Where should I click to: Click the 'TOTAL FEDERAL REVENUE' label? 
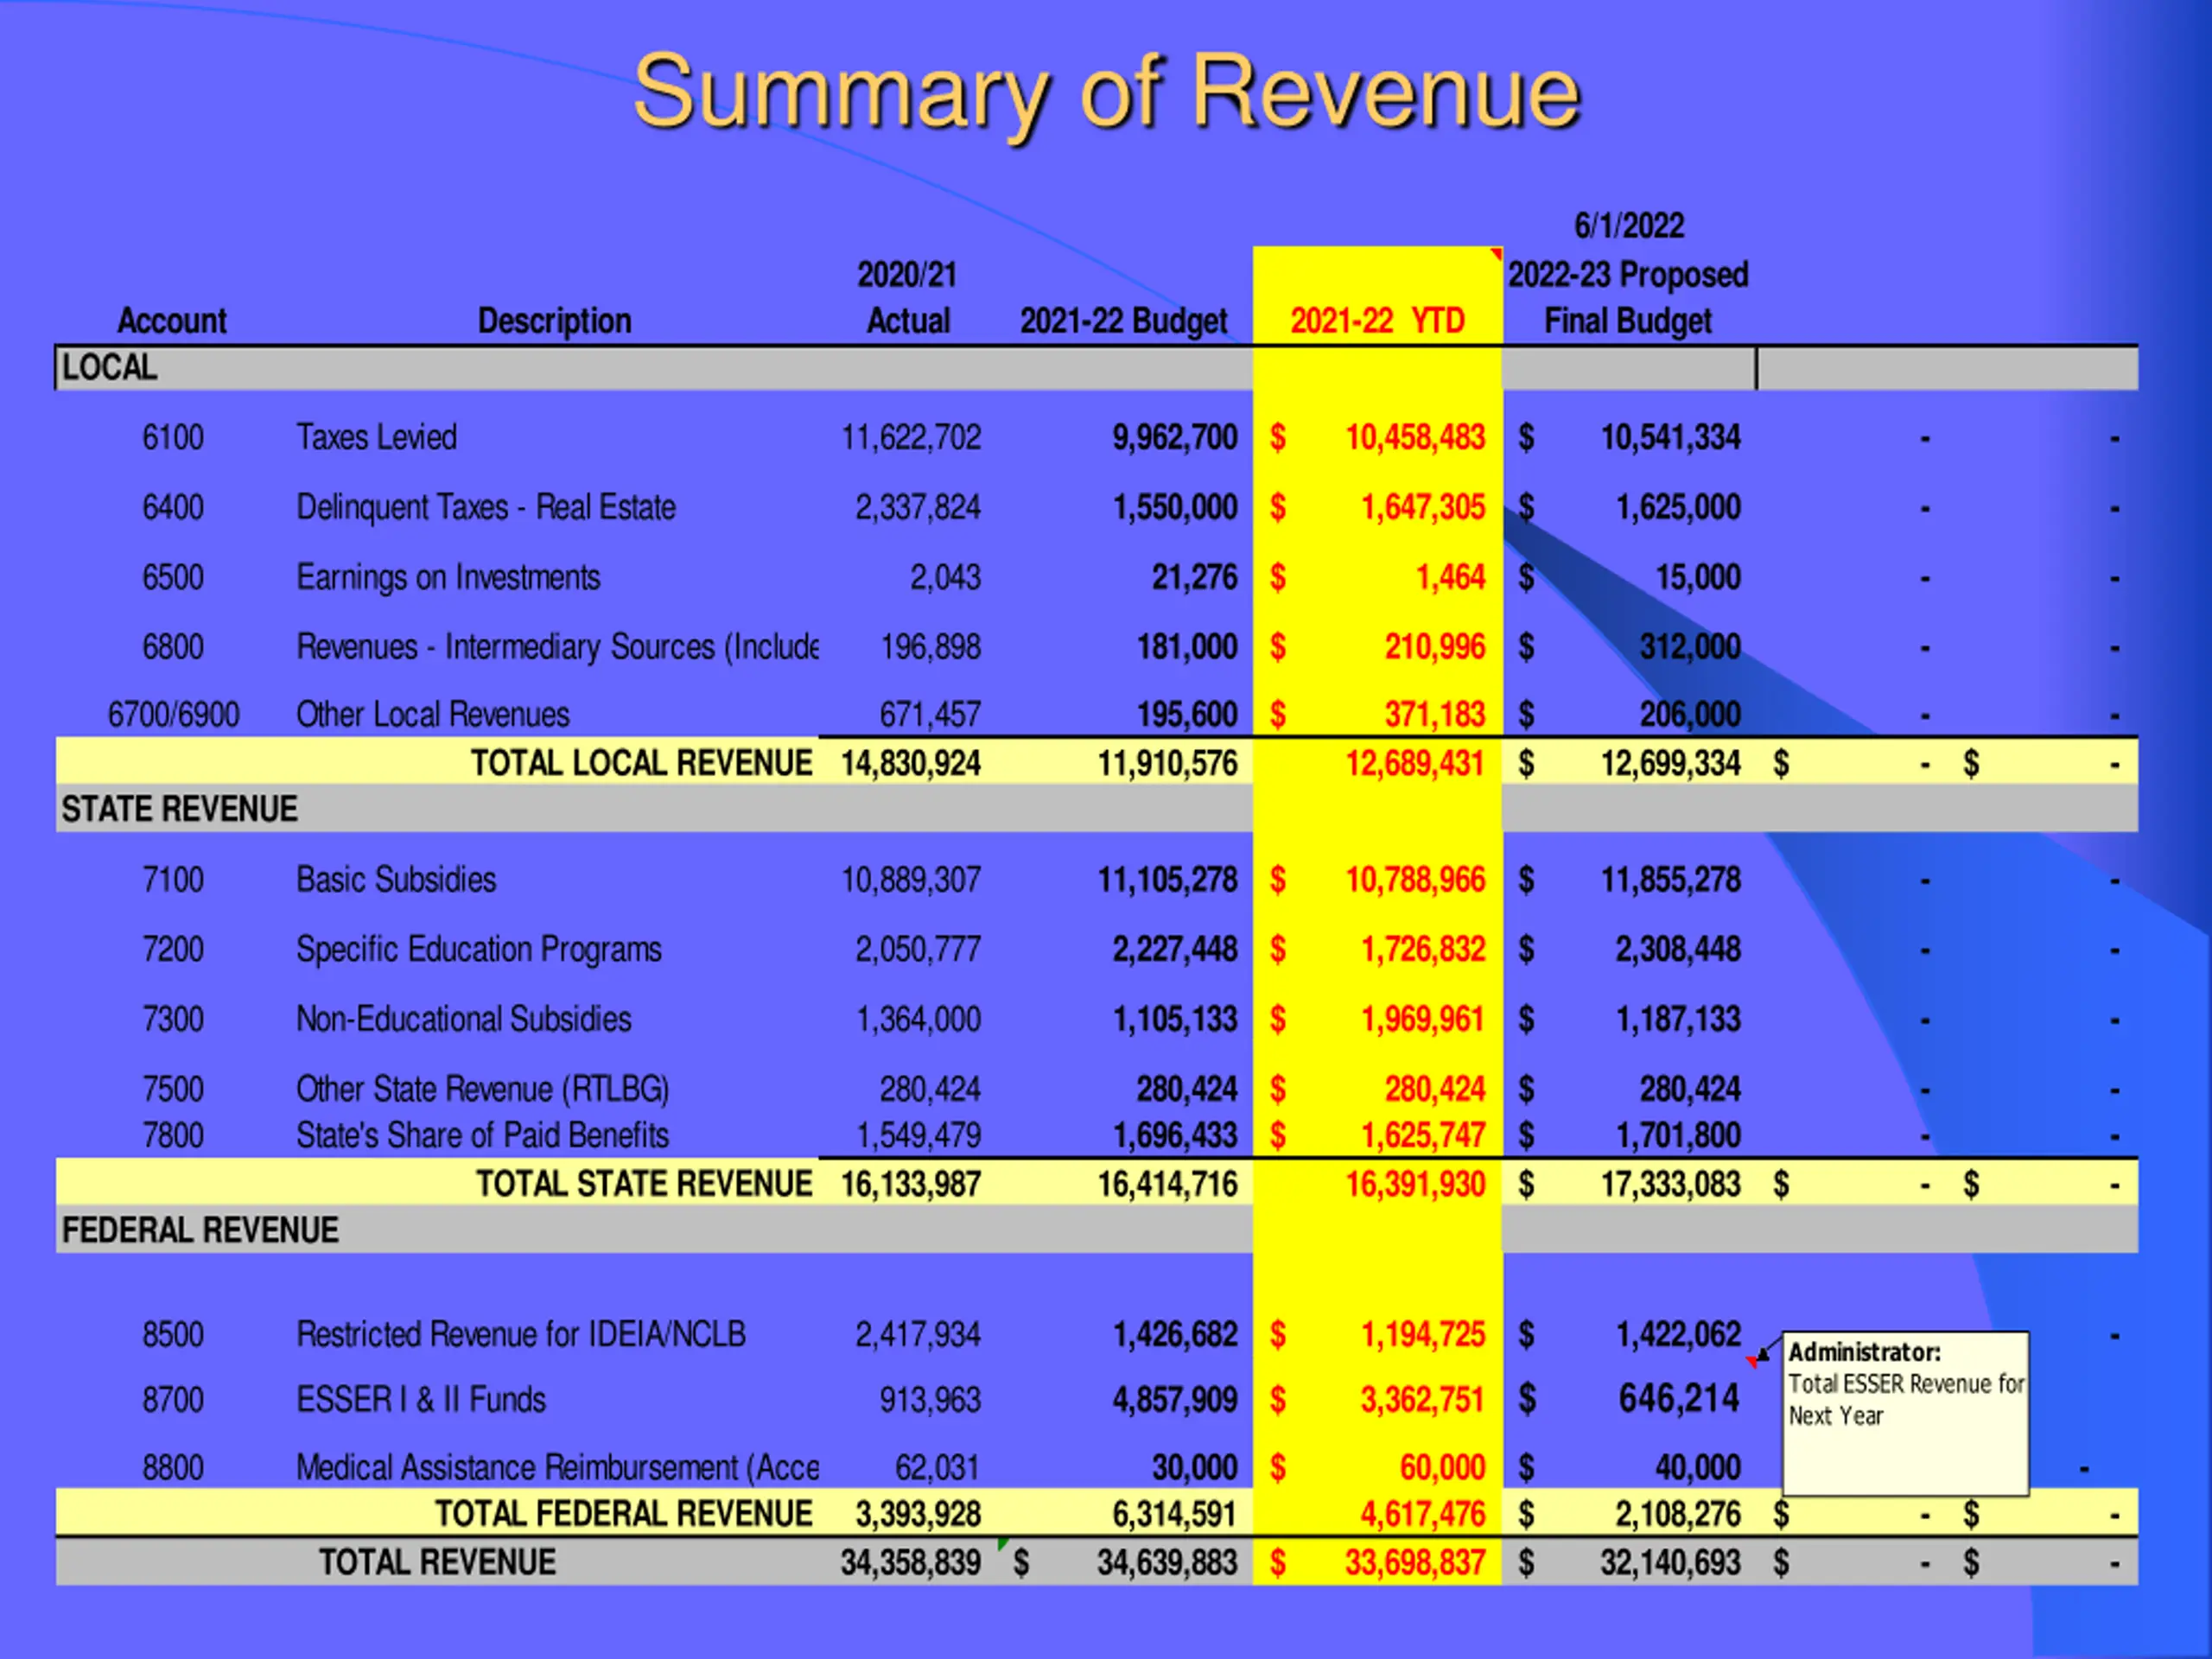click(624, 1514)
